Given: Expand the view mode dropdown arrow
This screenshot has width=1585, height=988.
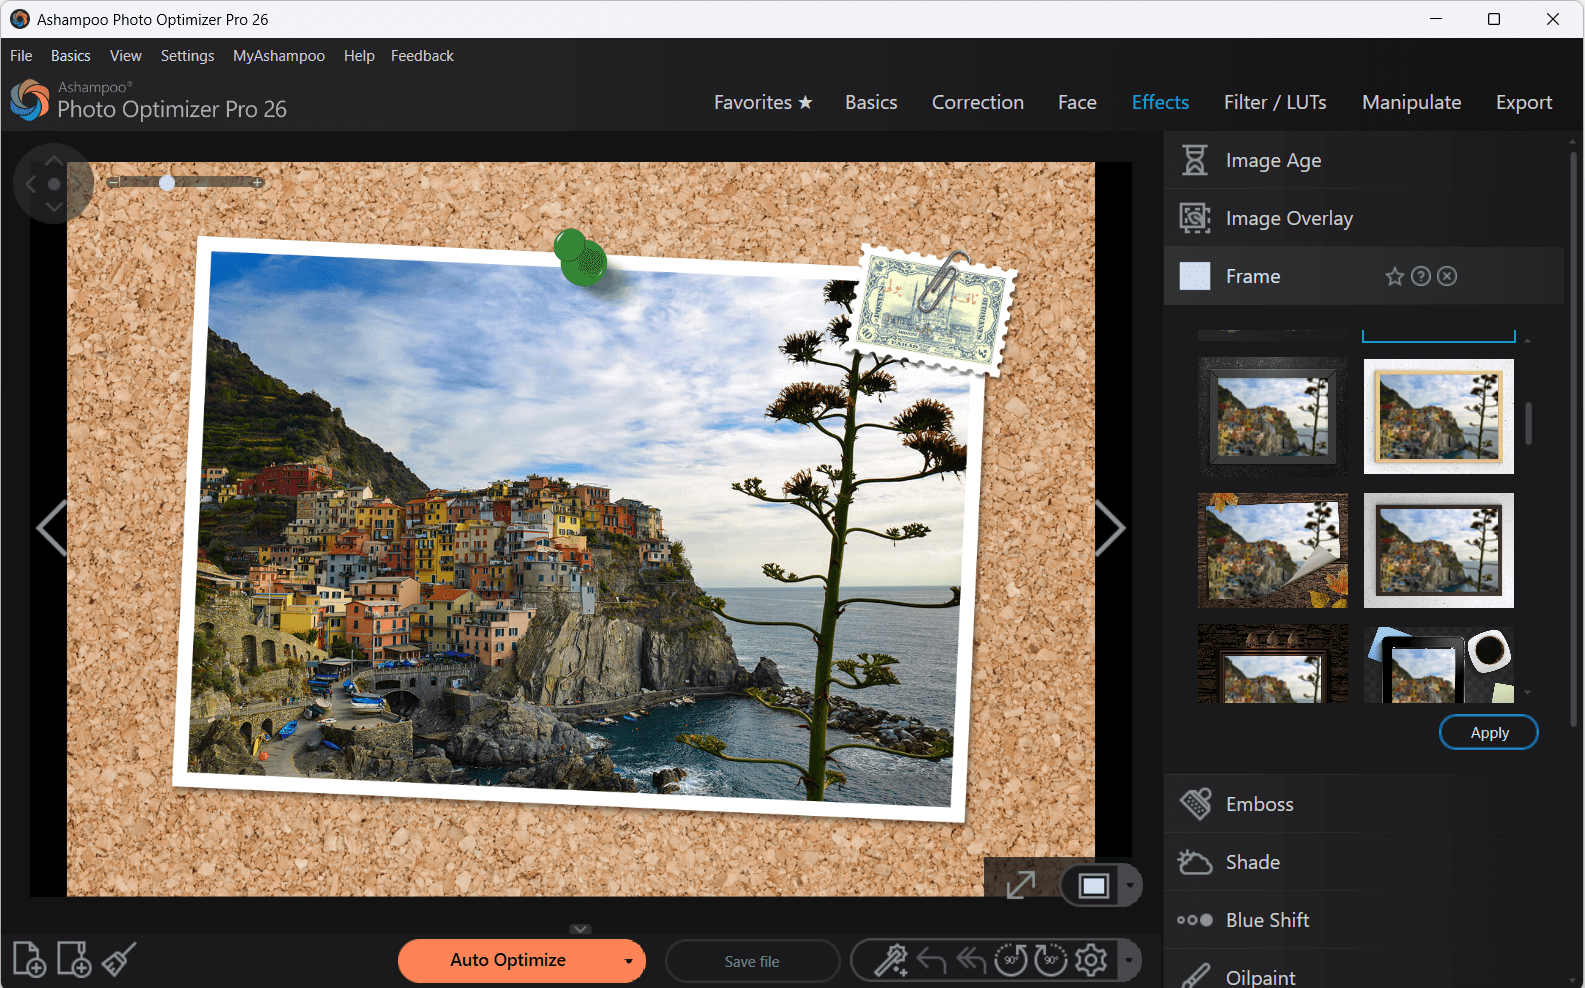Looking at the screenshot, I should tap(1130, 886).
